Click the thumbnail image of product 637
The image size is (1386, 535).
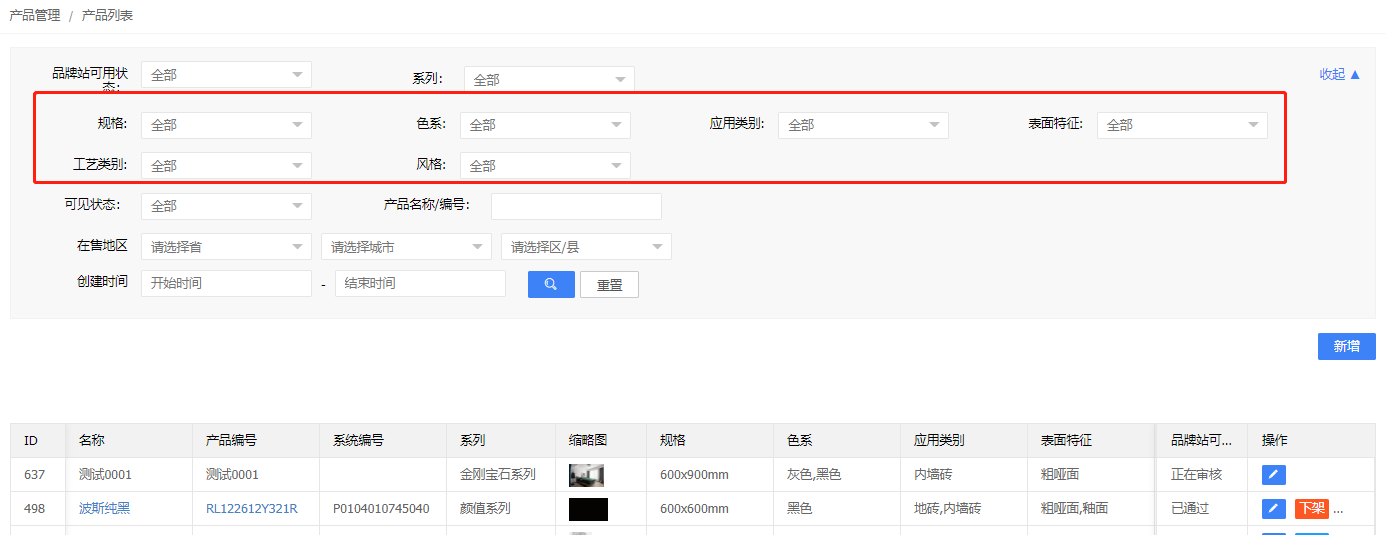pos(586,475)
